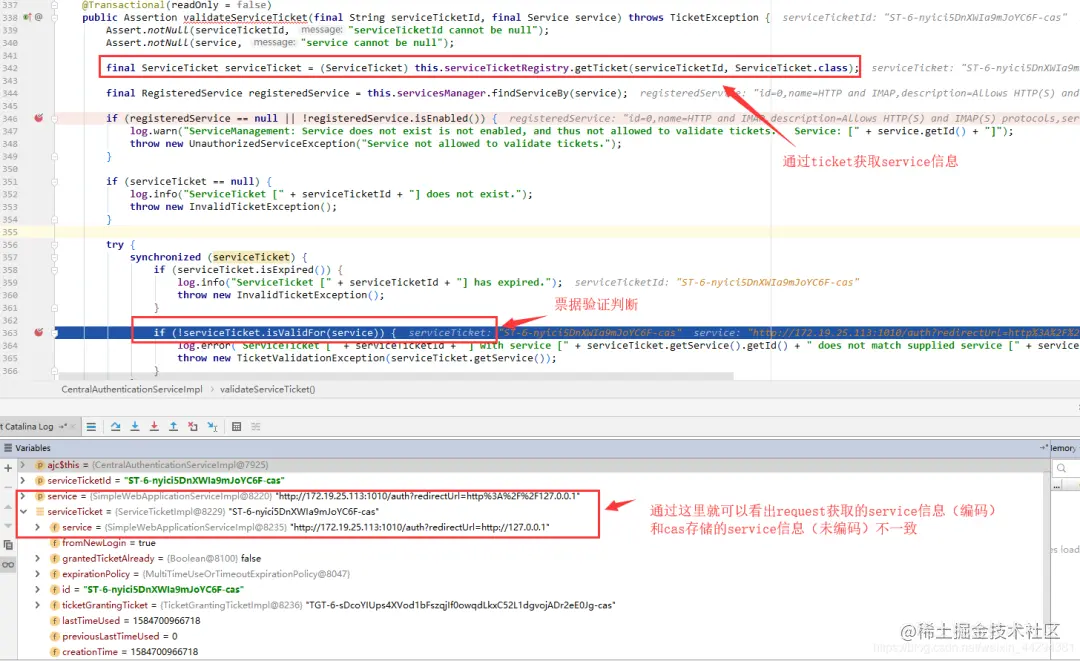Click the validateServiceTicket method name on line 338
1080x661 pixels.
click(x=245, y=17)
